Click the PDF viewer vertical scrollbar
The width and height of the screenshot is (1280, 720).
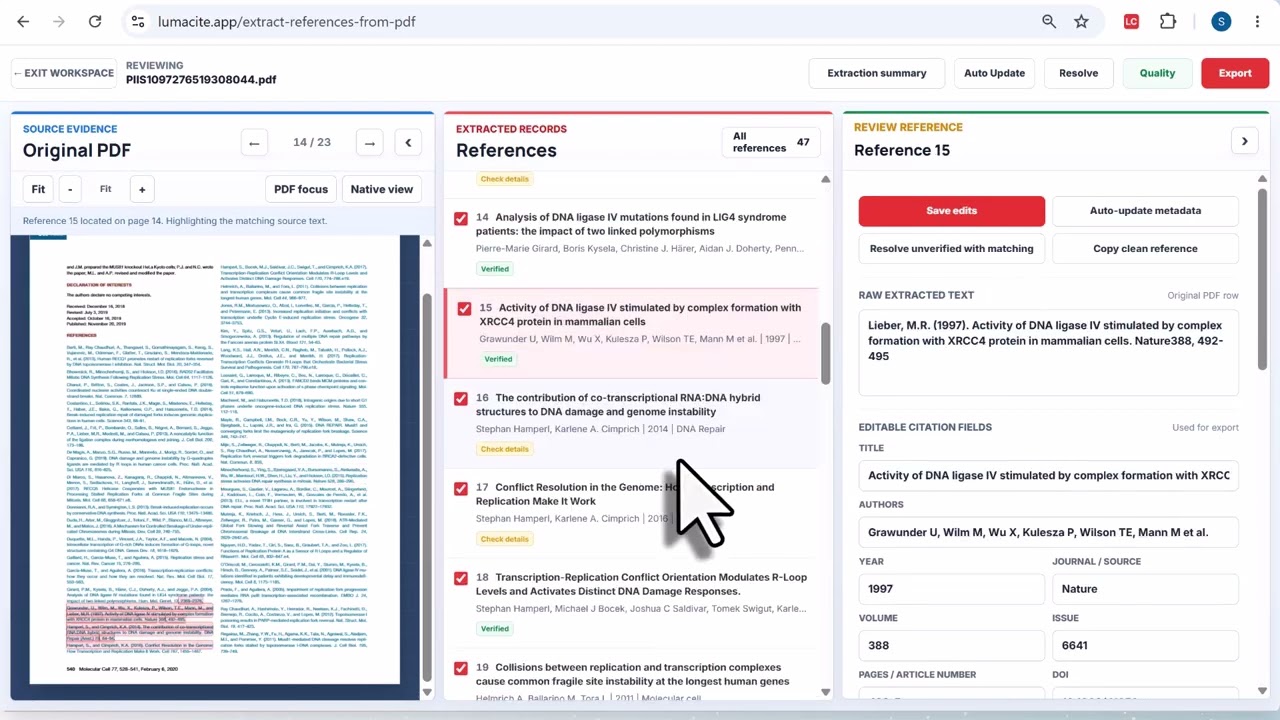click(427, 485)
